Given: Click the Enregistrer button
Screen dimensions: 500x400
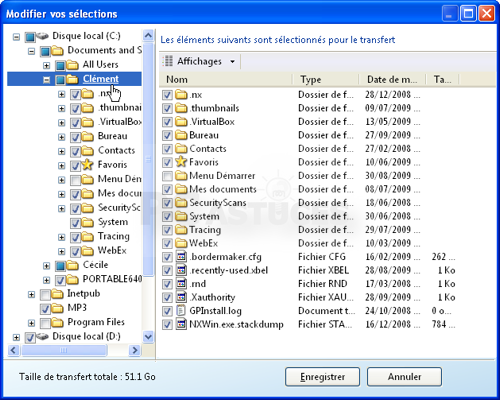Looking at the screenshot, I should [322, 377].
